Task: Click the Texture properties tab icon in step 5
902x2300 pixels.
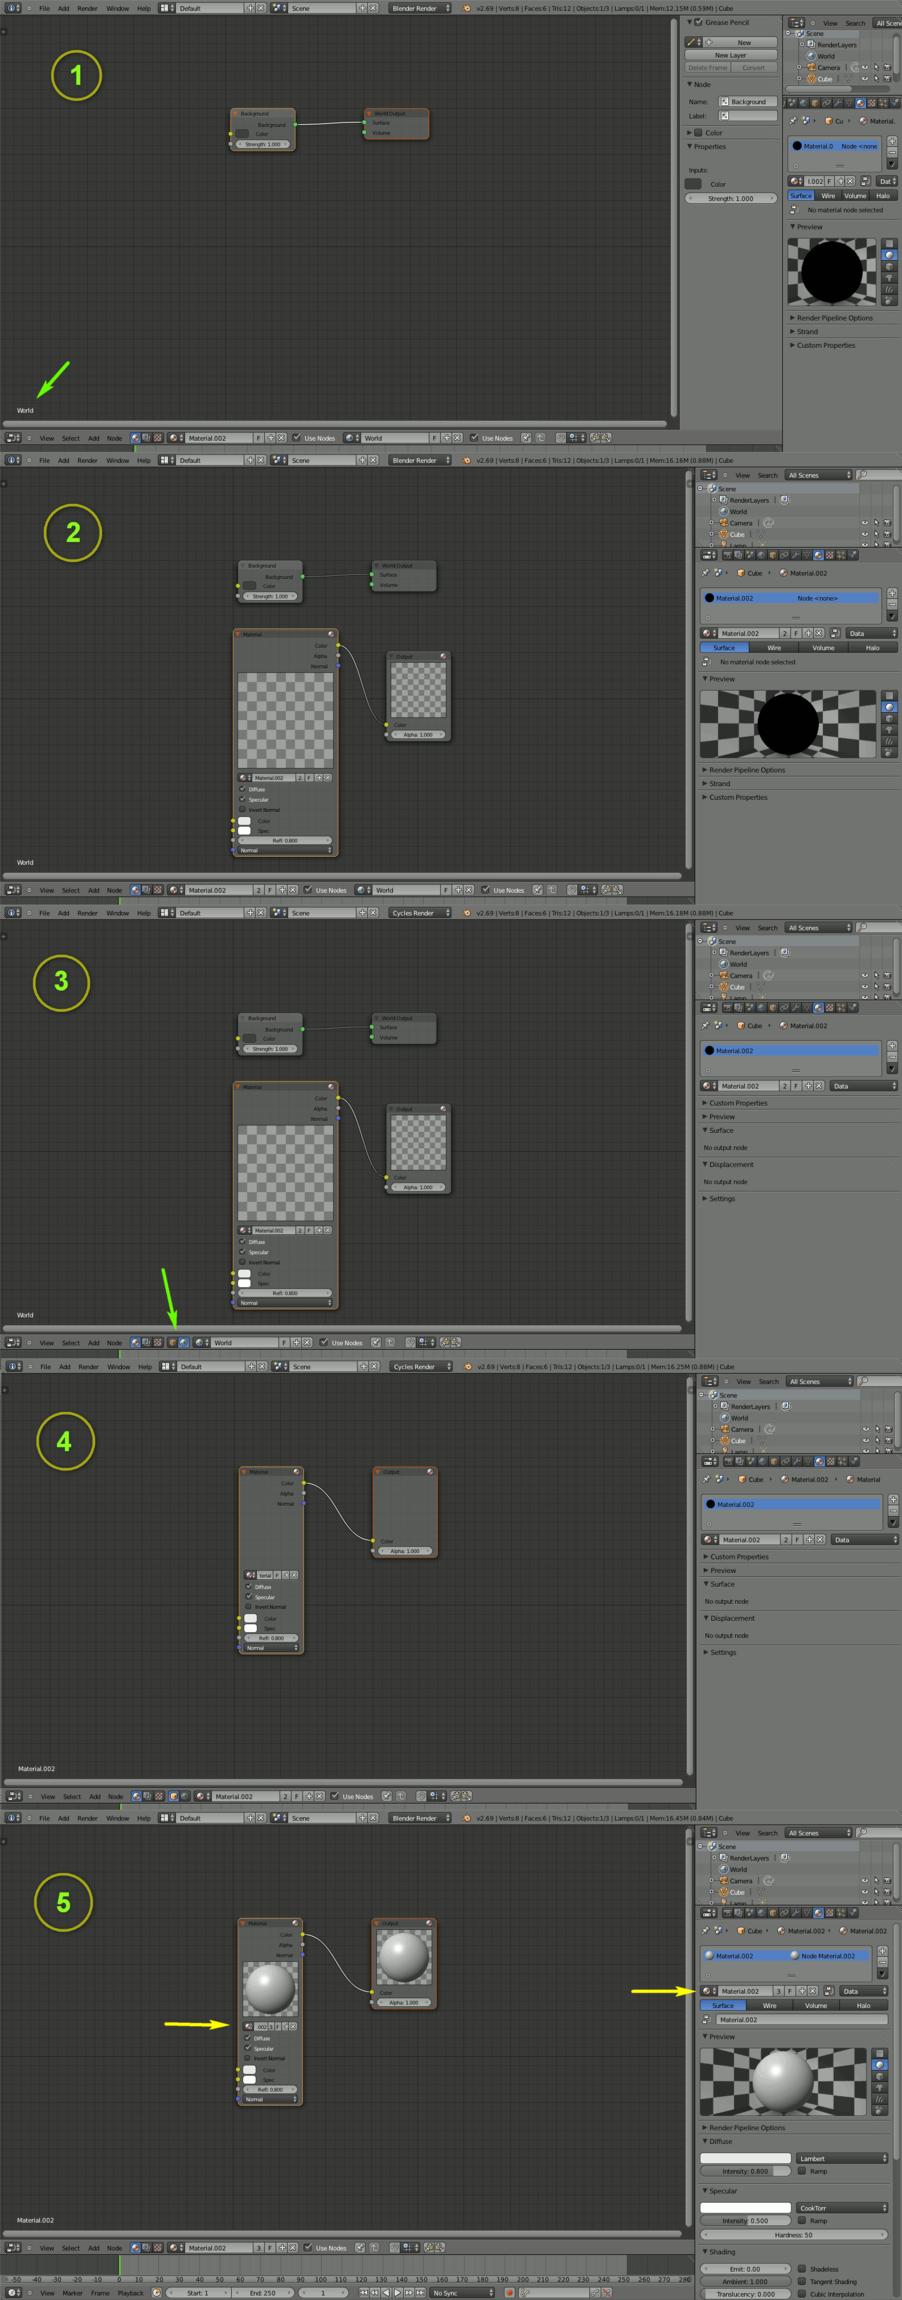Action: tap(830, 1913)
